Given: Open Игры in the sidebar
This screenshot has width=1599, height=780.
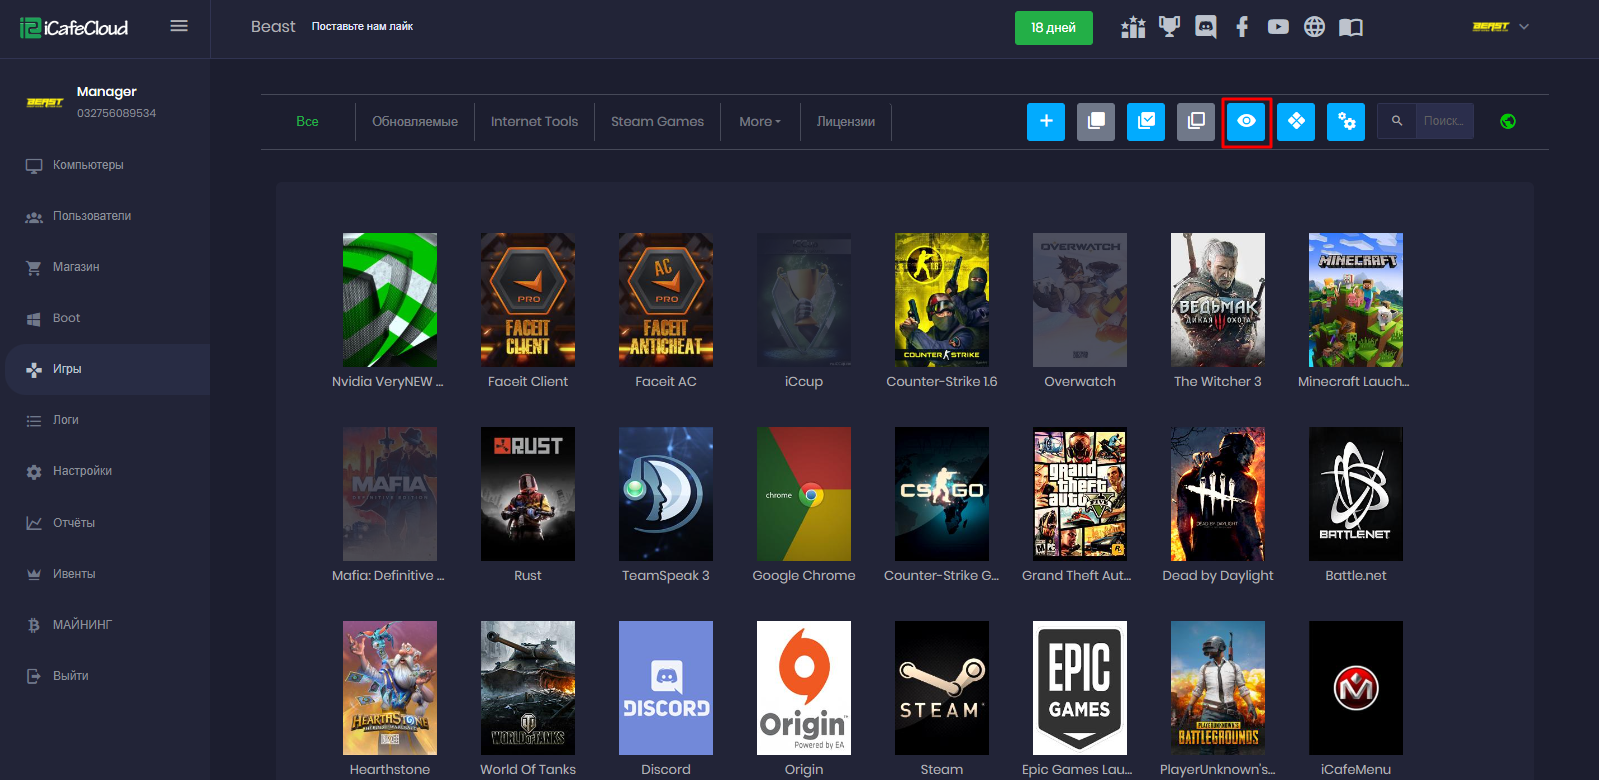Looking at the screenshot, I should pos(105,369).
